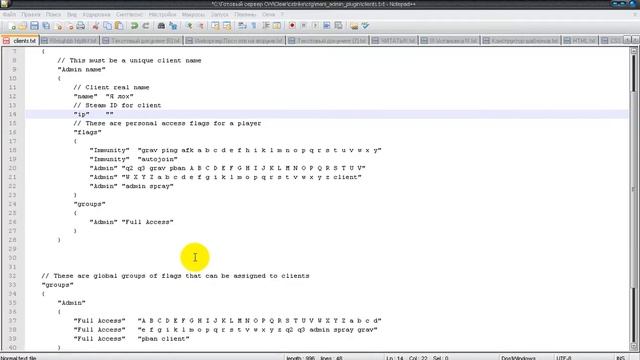Click the Copy toolbar icon
The image size is (640, 360).
pos(107,26)
